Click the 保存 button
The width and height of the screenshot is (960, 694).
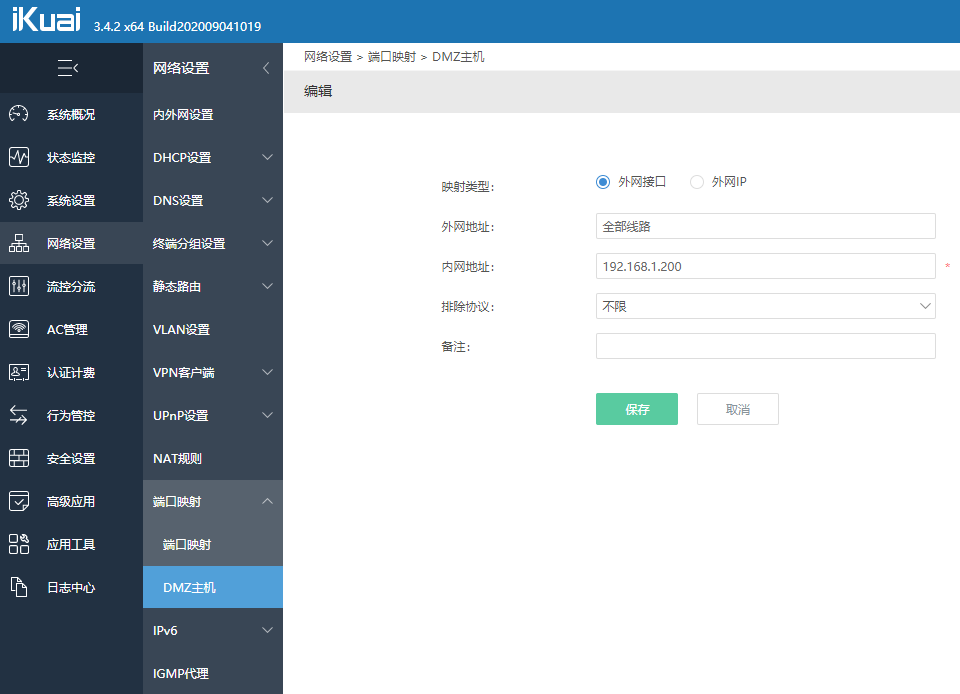tap(637, 409)
